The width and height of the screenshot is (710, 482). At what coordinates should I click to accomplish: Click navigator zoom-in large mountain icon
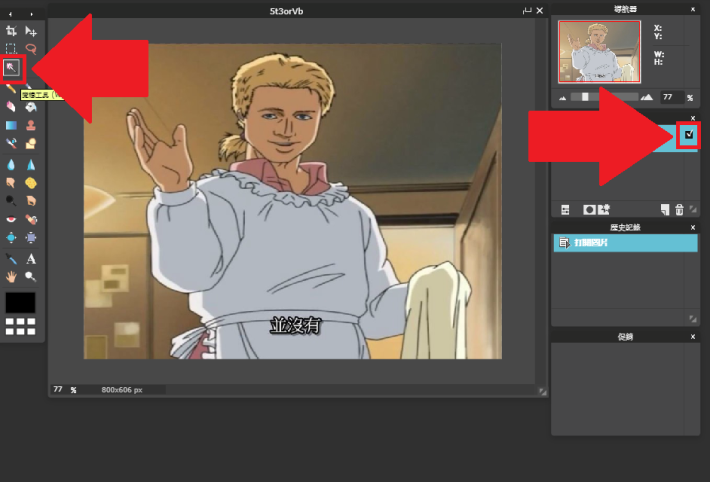point(647,97)
